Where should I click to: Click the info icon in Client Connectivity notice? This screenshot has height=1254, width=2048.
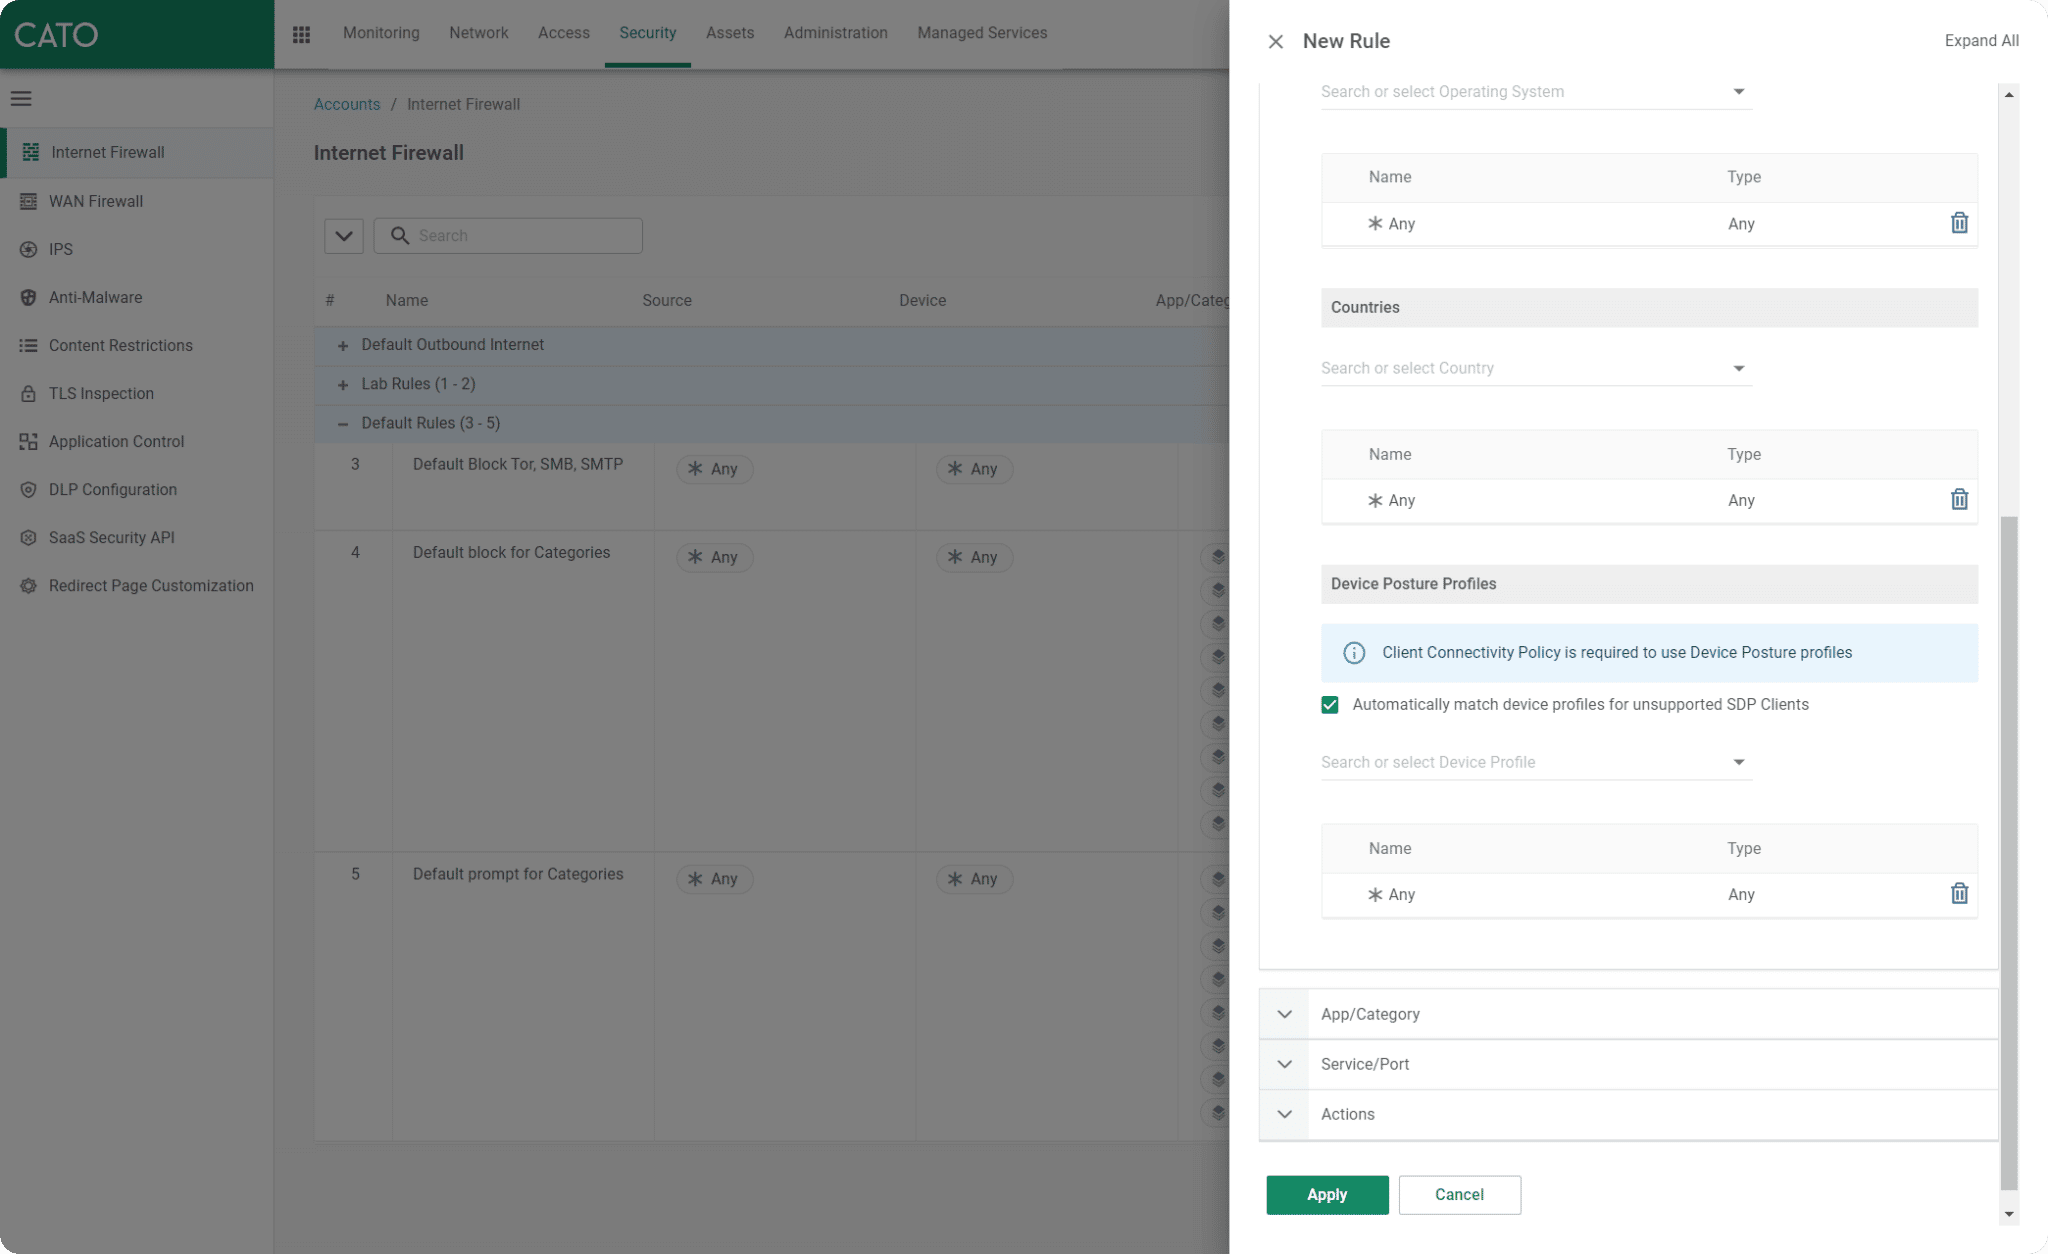(1353, 653)
